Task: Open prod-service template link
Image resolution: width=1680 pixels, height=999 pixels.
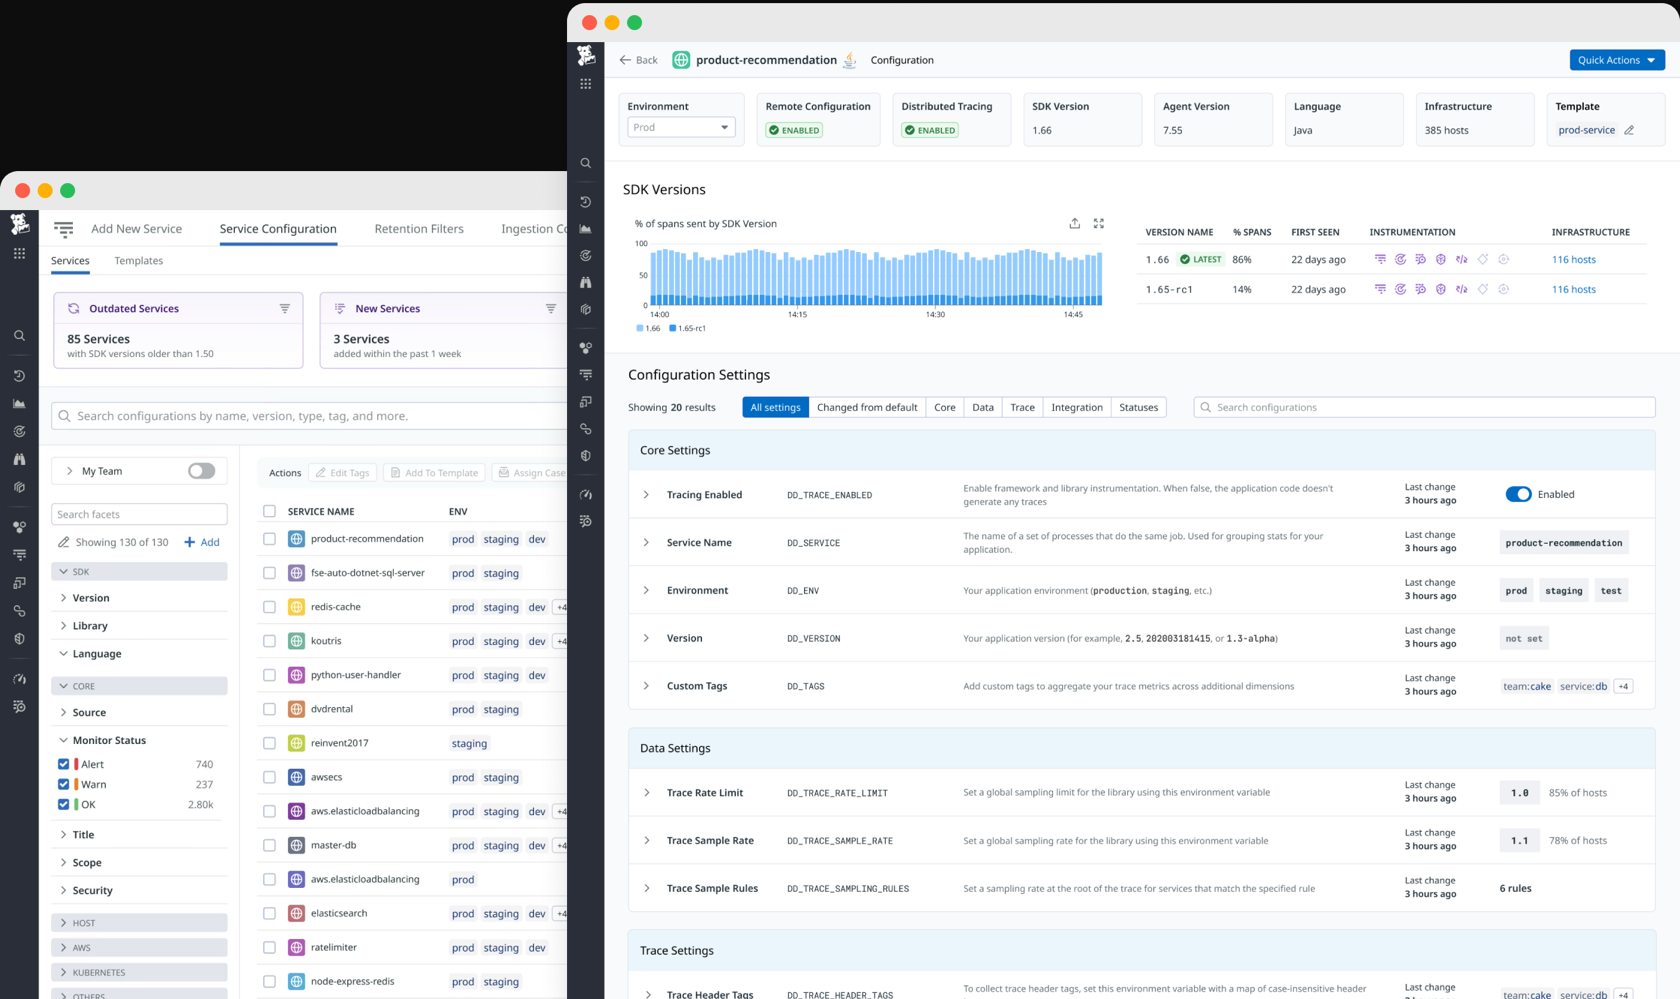Action: click(1587, 130)
